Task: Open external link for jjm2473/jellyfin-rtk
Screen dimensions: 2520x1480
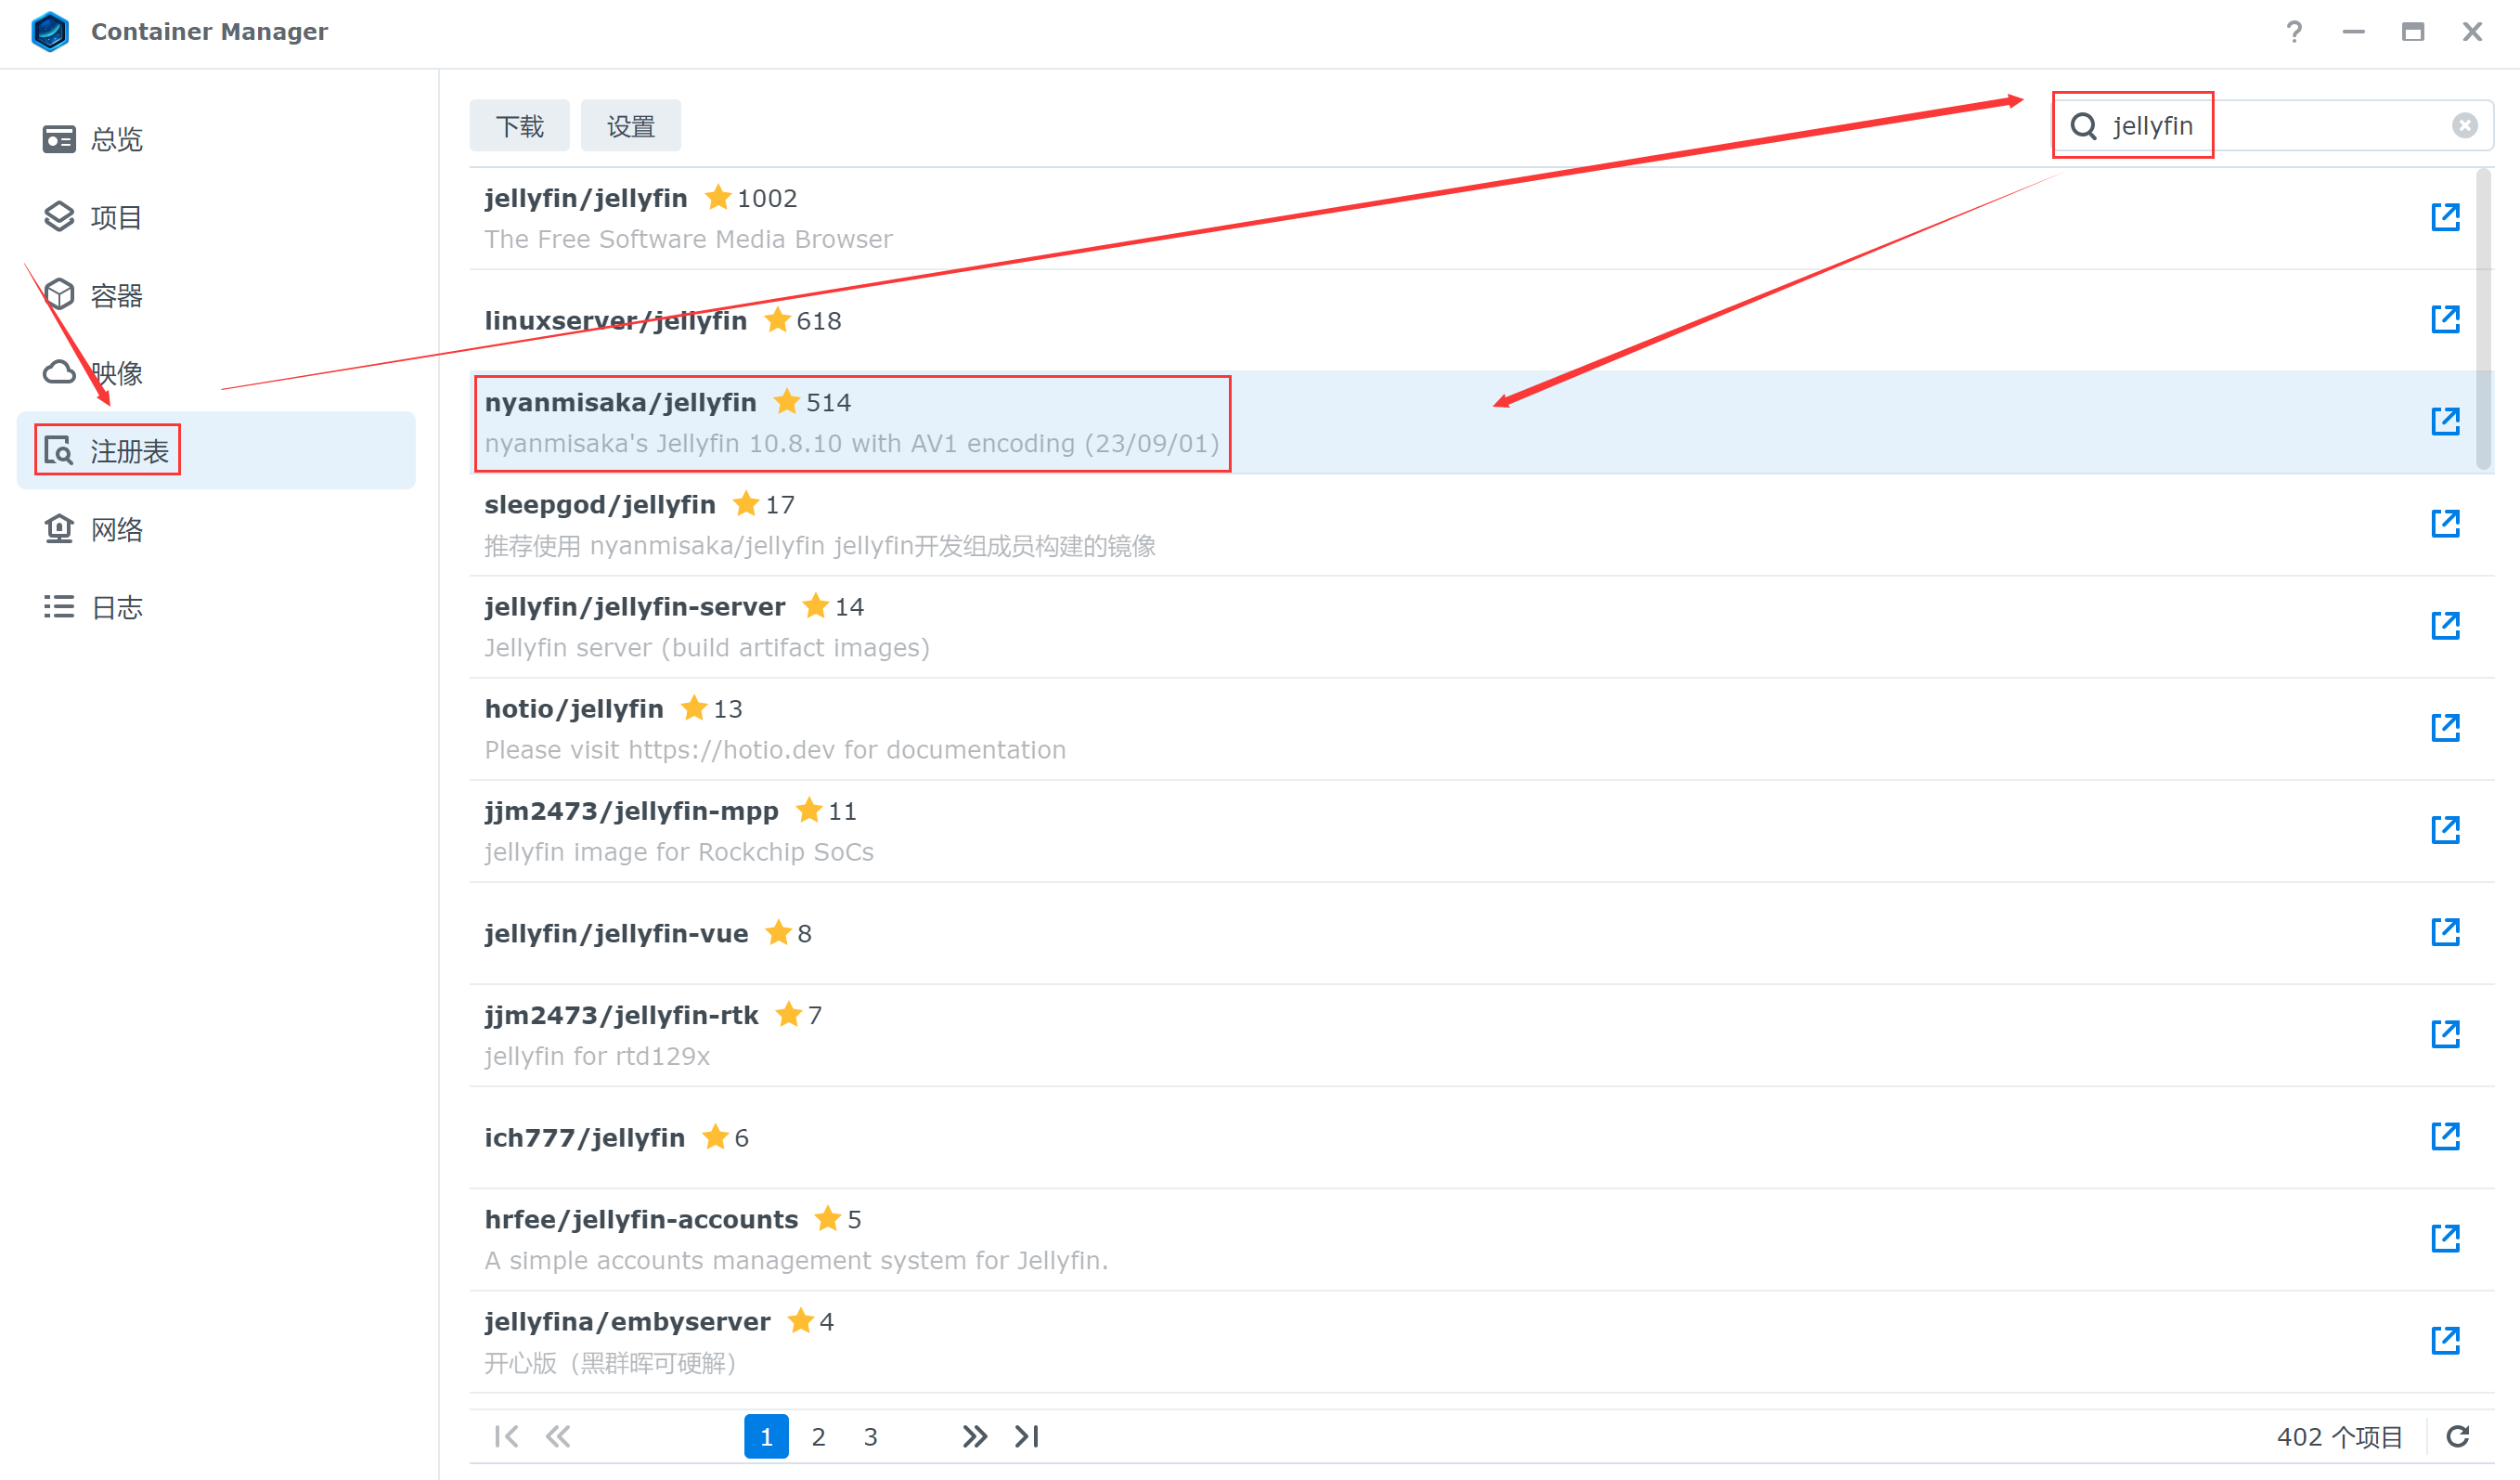Action: 2445,1034
